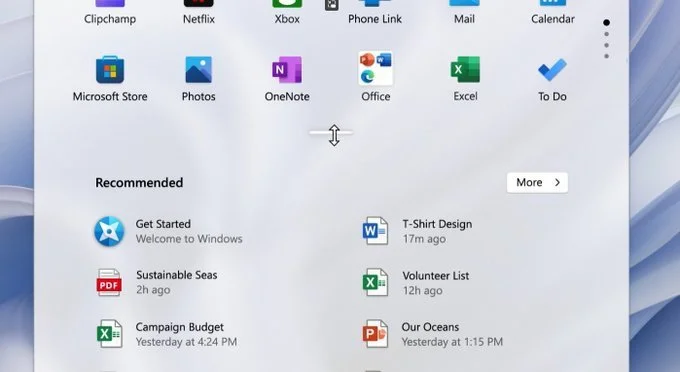Viewport: 680px width, 372px height.
Task: Select the first pinned page dot
Action: pos(607,23)
